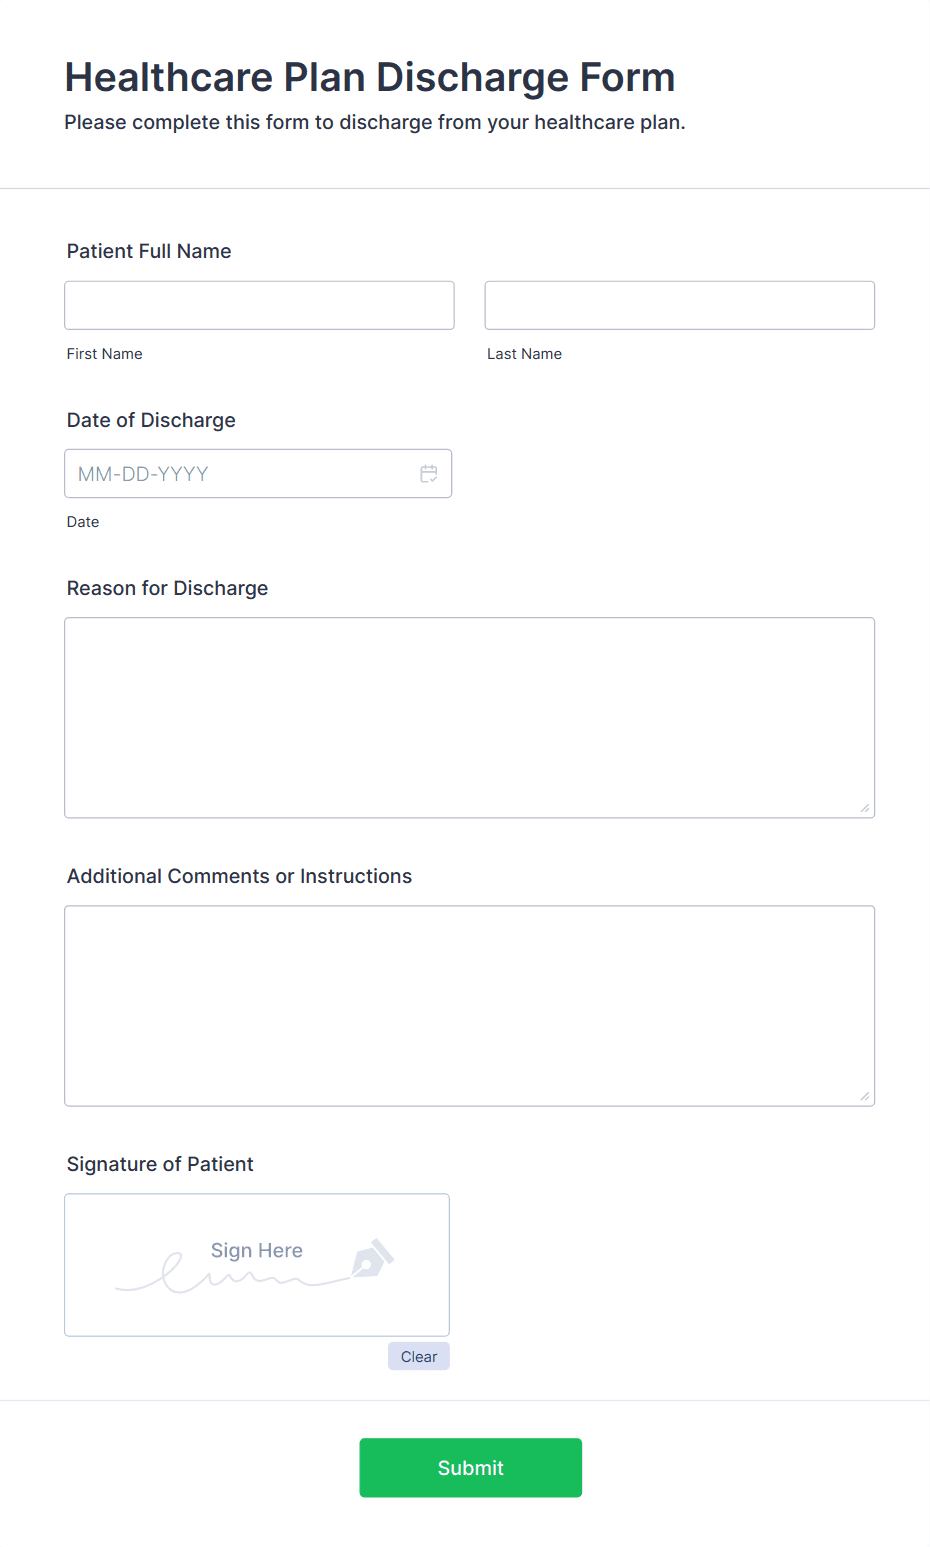The width and height of the screenshot is (930, 1547).
Task: Click the First Name input field
Action: click(x=258, y=305)
